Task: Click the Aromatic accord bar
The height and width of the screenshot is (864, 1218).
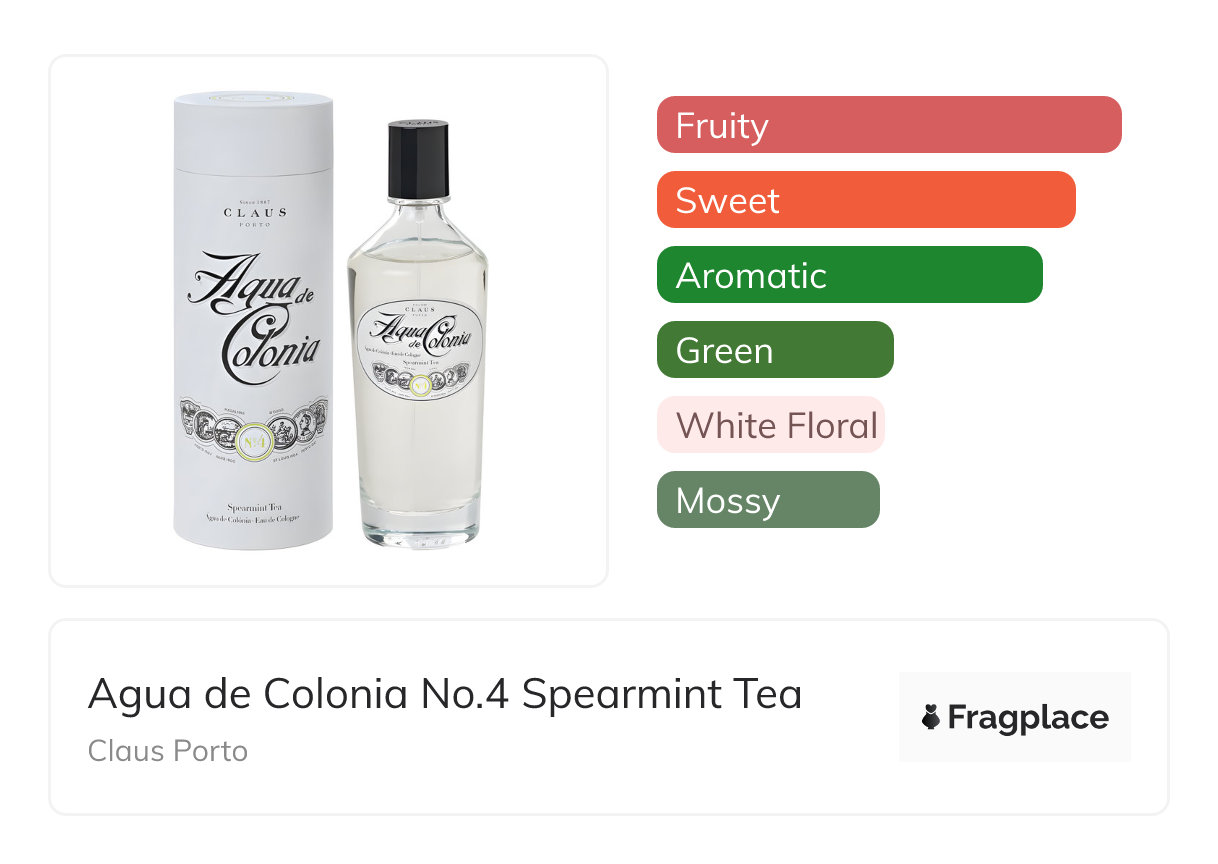Action: point(849,275)
